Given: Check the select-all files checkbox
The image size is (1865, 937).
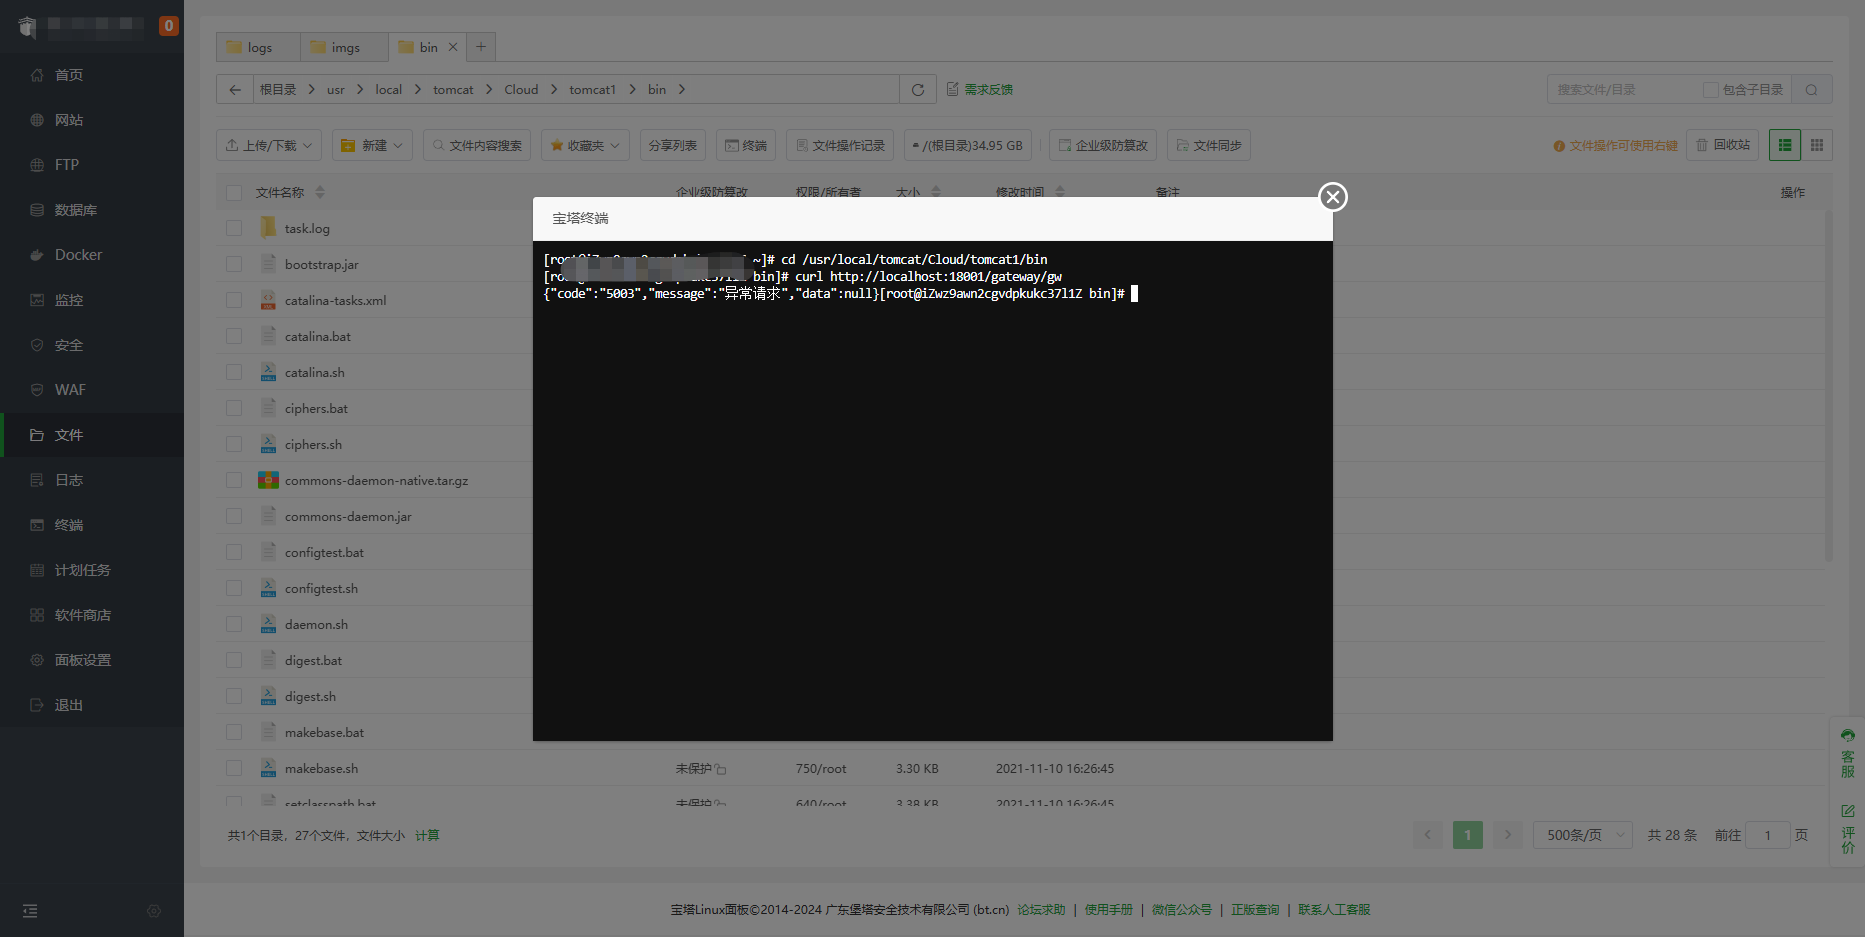Looking at the screenshot, I should click(x=234, y=193).
